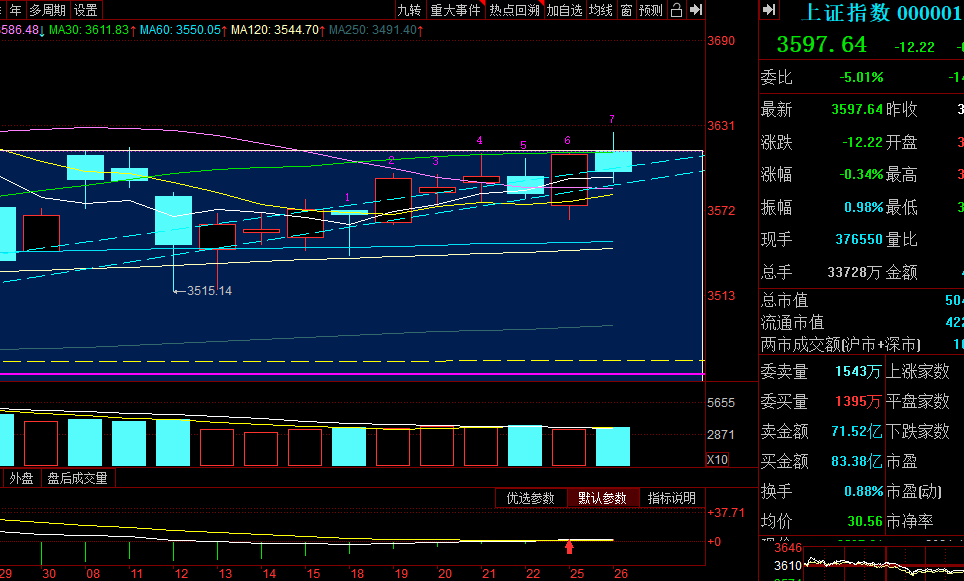Click the 总手 33728万 value
The width and height of the screenshot is (964, 581).
coord(854,272)
